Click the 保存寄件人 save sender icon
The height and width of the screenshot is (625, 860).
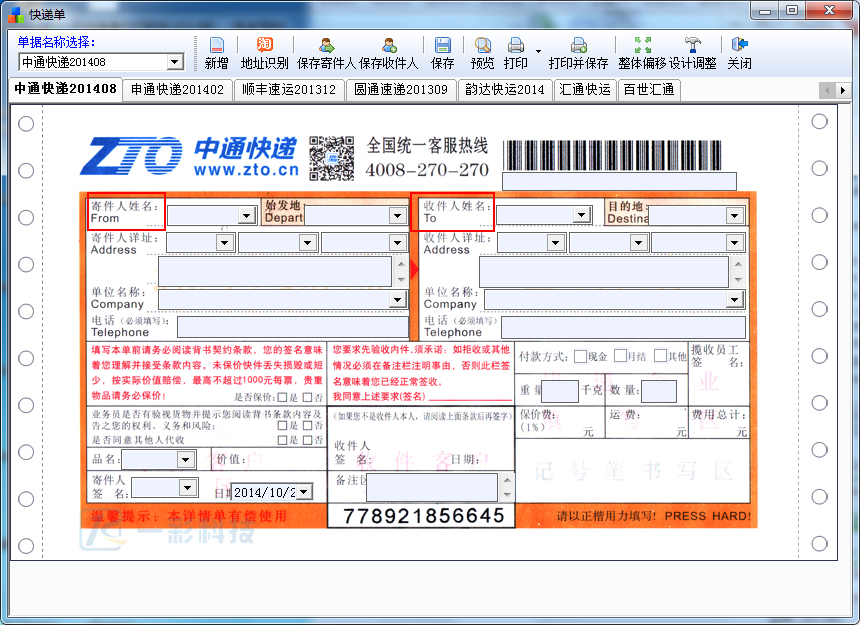[x=327, y=54]
